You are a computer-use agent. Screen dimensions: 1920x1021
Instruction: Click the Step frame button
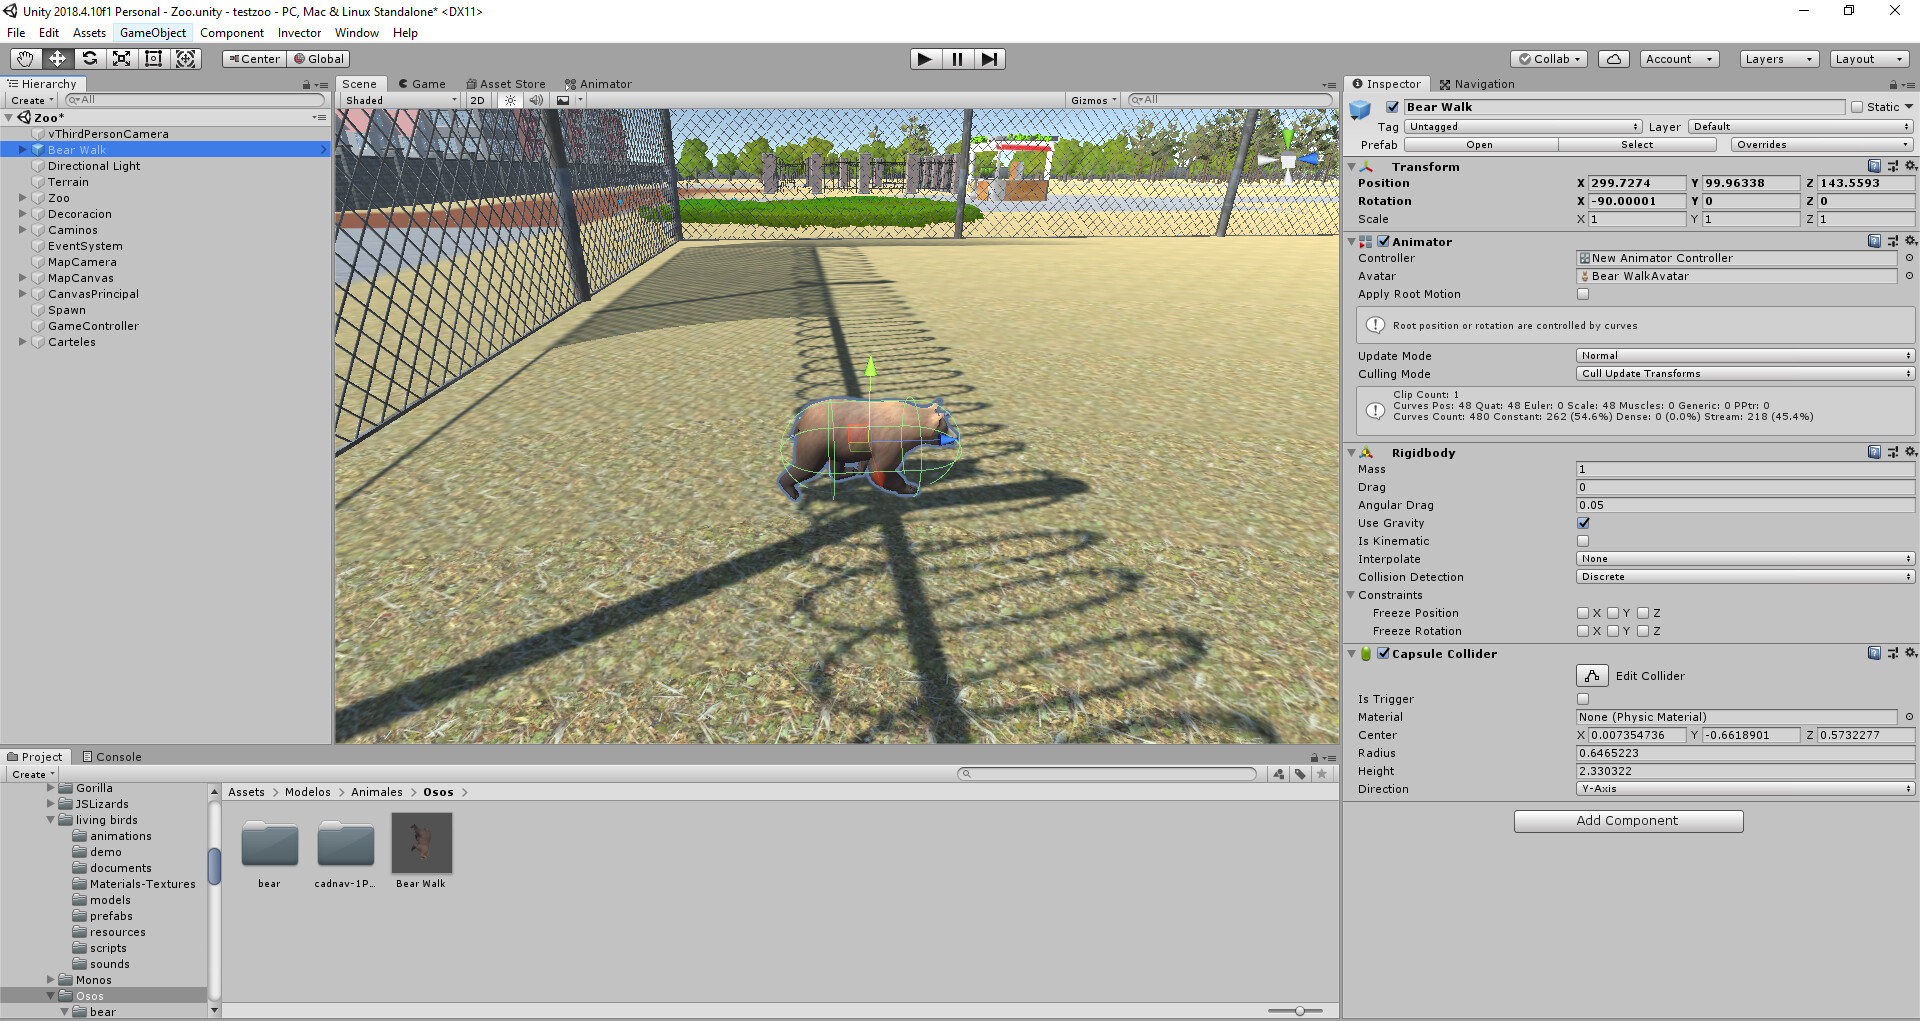click(989, 59)
